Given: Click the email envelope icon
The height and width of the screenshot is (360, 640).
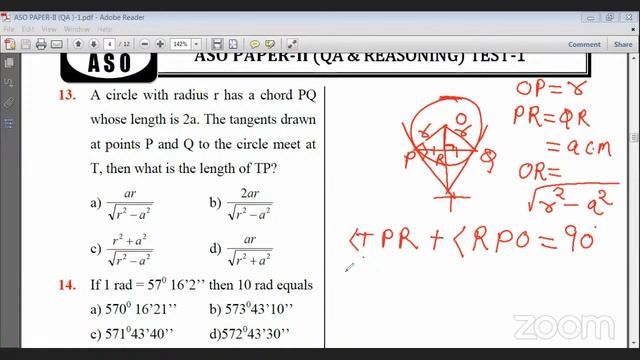Looking at the screenshot, I should coord(56,44).
